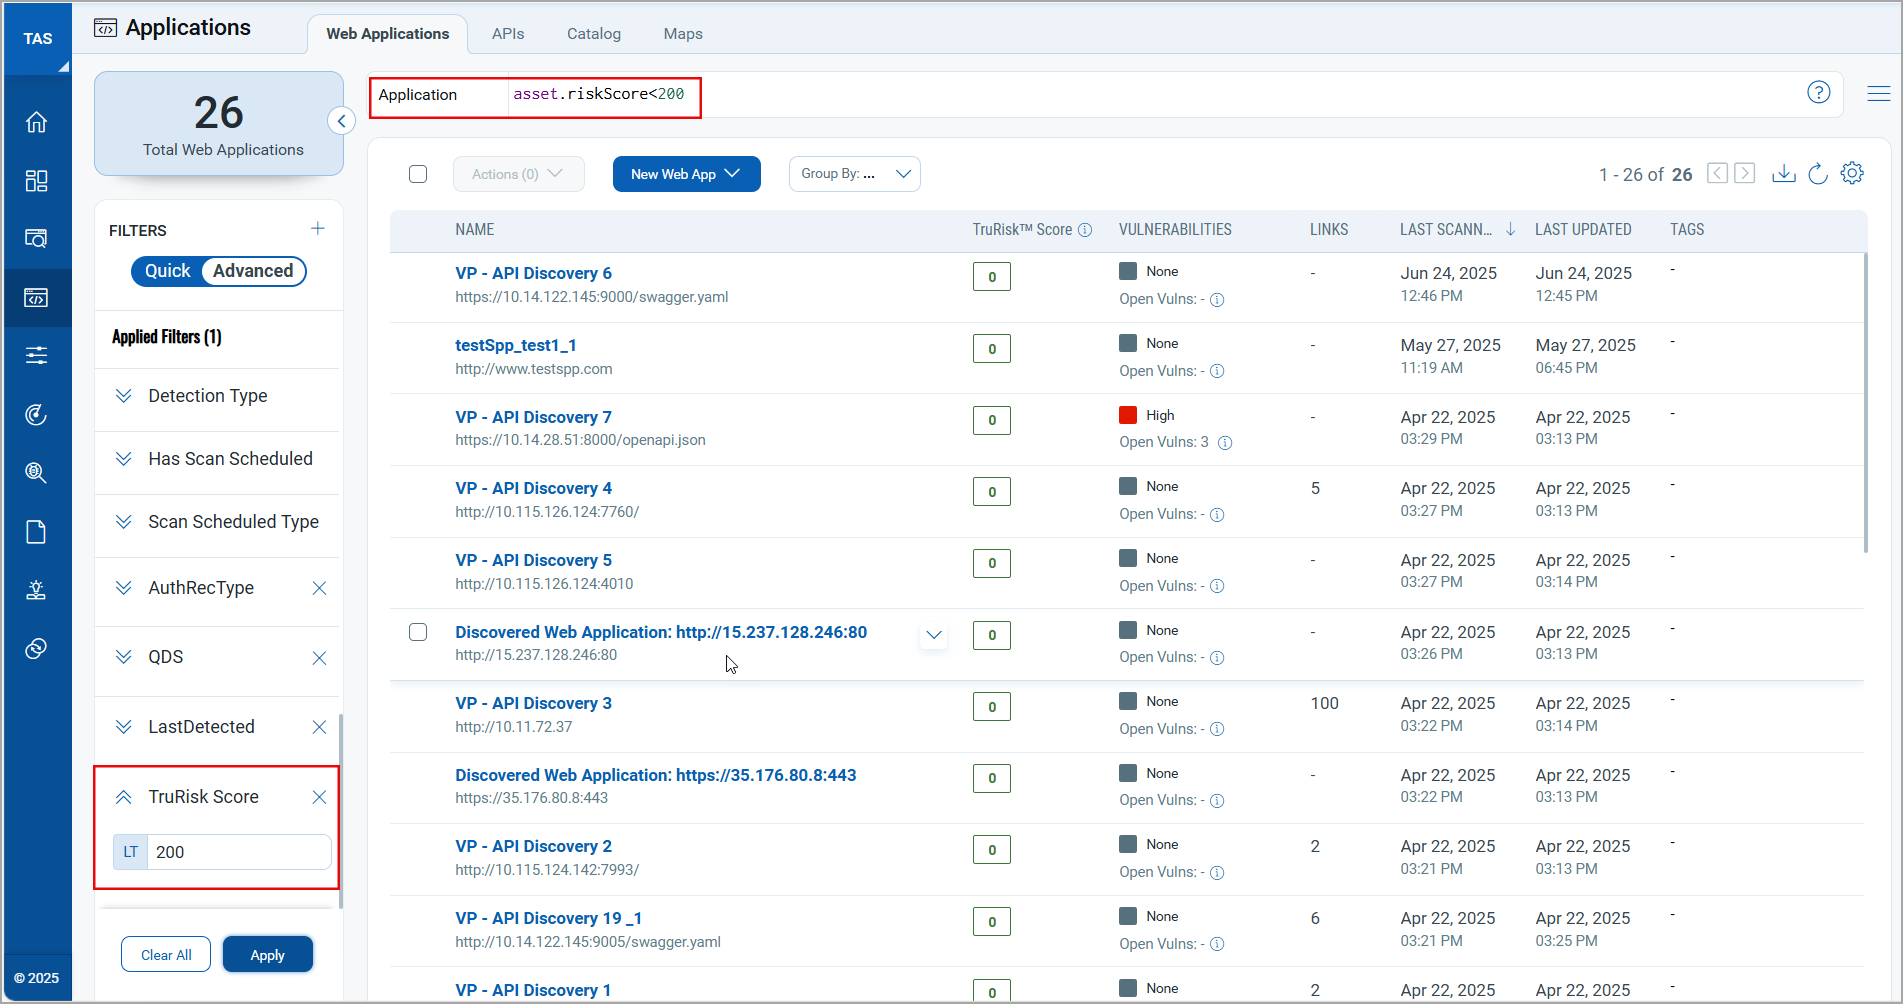Open Discovered Web Application https://35.176.80.8:443
The width and height of the screenshot is (1903, 1004).
click(656, 775)
